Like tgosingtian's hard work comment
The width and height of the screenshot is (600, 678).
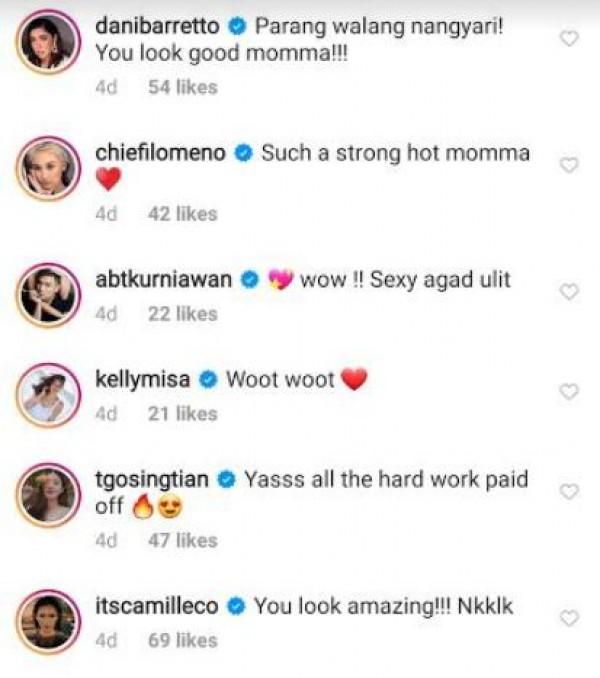(x=569, y=492)
